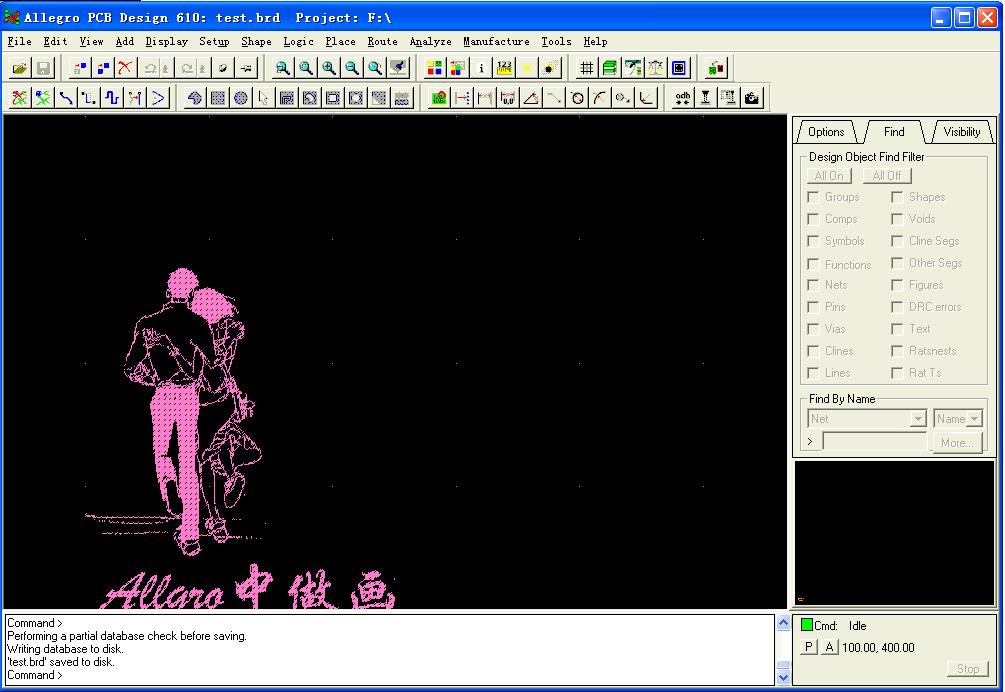Click the 0.0 datum dimension icon
The height and width of the screenshot is (692, 1005).
point(508,98)
